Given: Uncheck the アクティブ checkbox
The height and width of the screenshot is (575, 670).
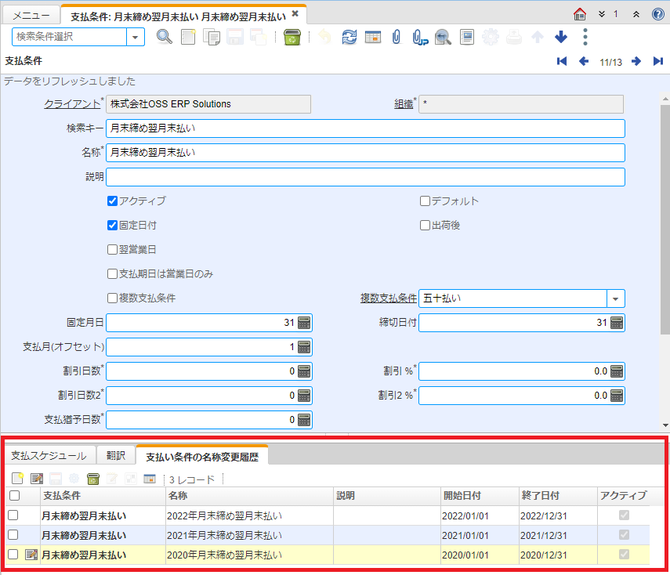Looking at the screenshot, I should pos(112,201).
